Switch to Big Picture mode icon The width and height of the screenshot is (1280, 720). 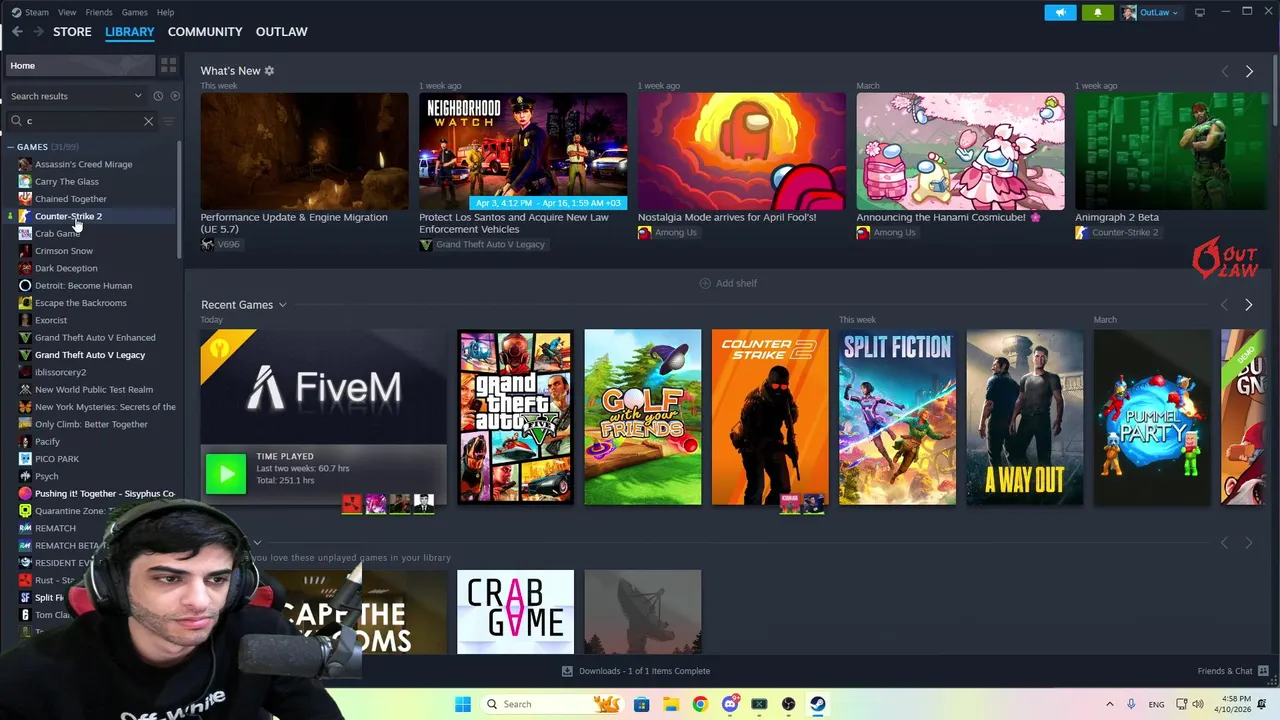tap(1200, 12)
